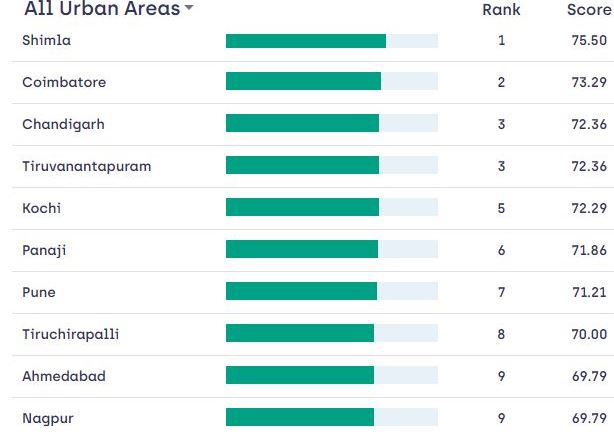Open the Tiruvananthapuram entry
This screenshot has width=614, height=445.
coord(87,166)
